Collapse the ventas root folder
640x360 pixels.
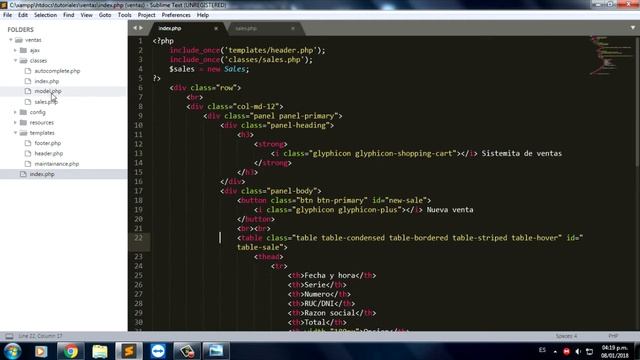click(11, 40)
